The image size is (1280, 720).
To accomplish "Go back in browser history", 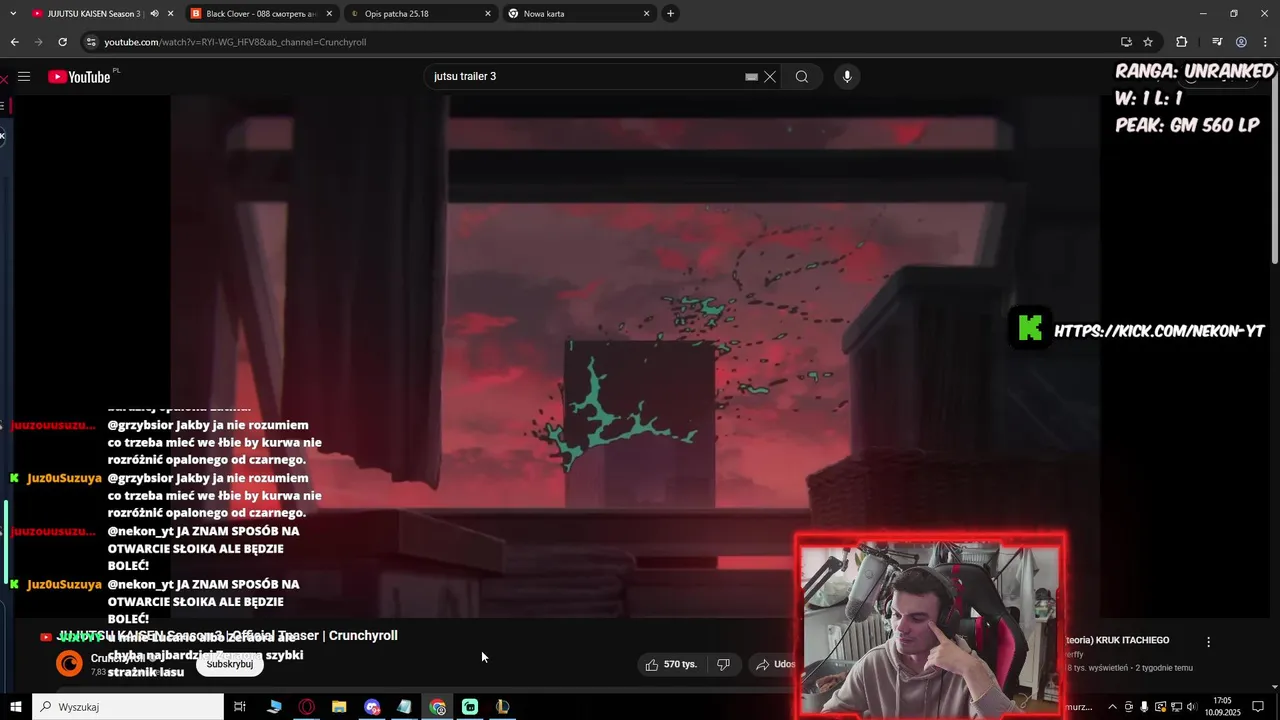I will click(14, 42).
